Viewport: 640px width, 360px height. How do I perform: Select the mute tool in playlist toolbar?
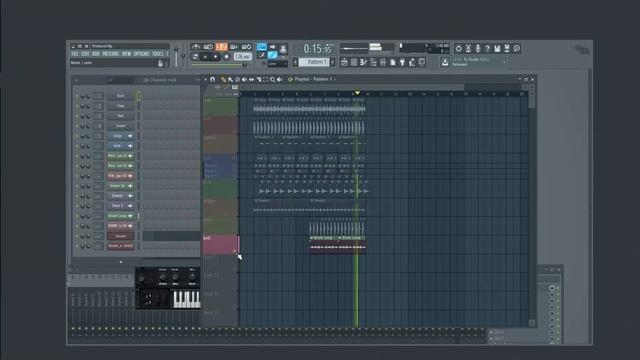[244, 80]
